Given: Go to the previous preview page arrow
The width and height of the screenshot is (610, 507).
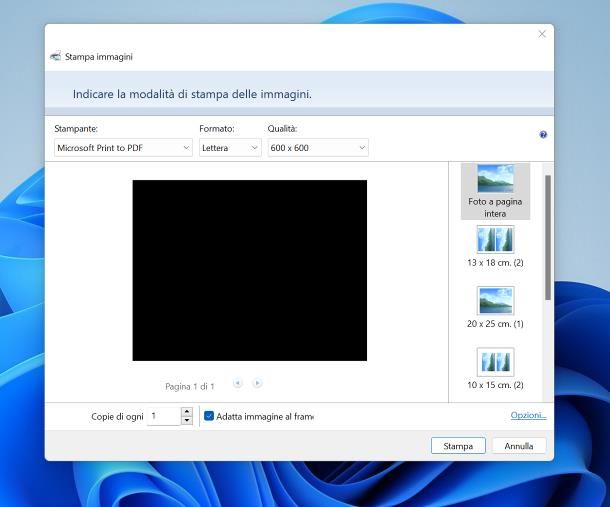Looking at the screenshot, I should click(238, 383).
